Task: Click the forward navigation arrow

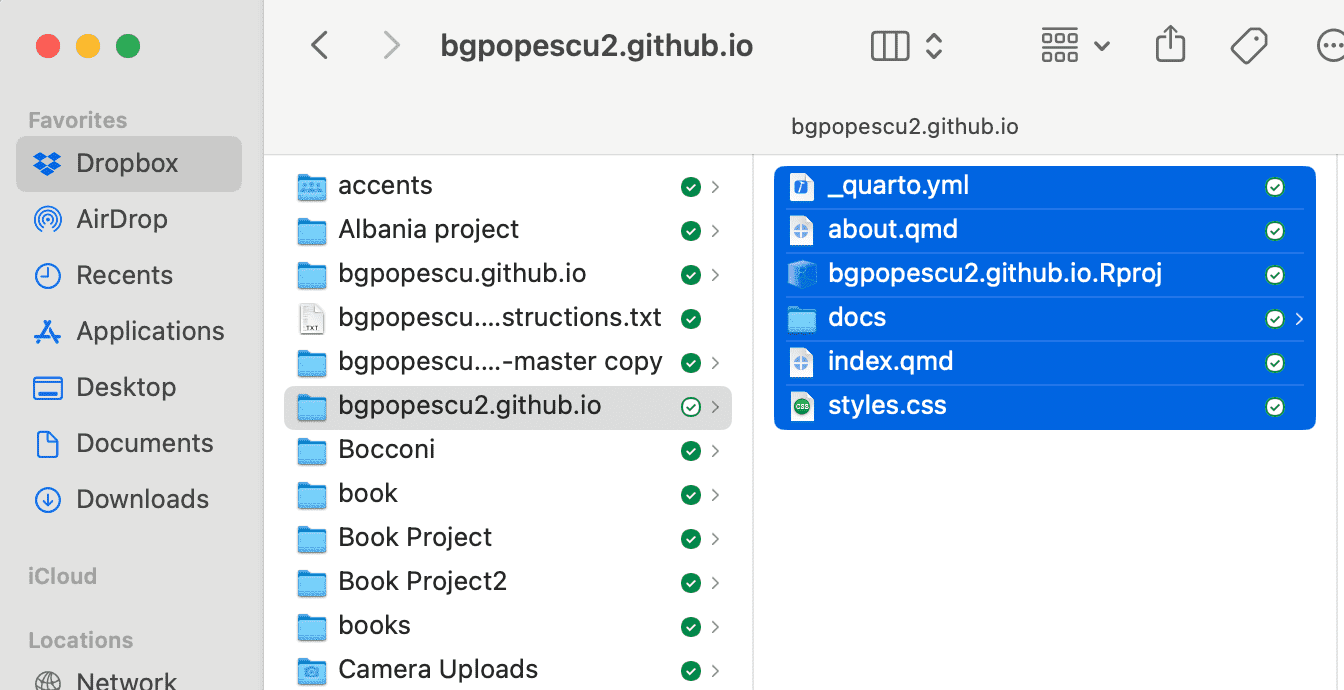Action: pos(391,46)
